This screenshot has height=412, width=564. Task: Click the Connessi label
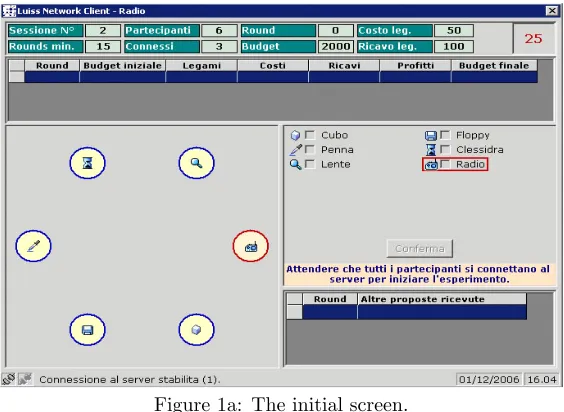point(162,46)
